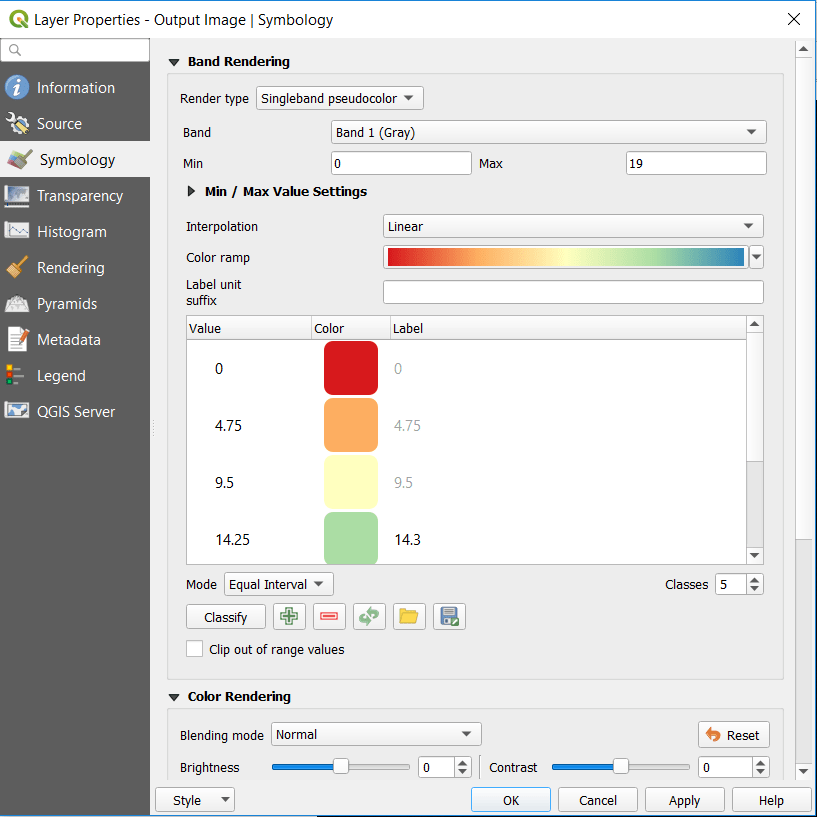Screen dimensions: 817x817
Task: Open the Pyramids panel
Action: tap(67, 304)
